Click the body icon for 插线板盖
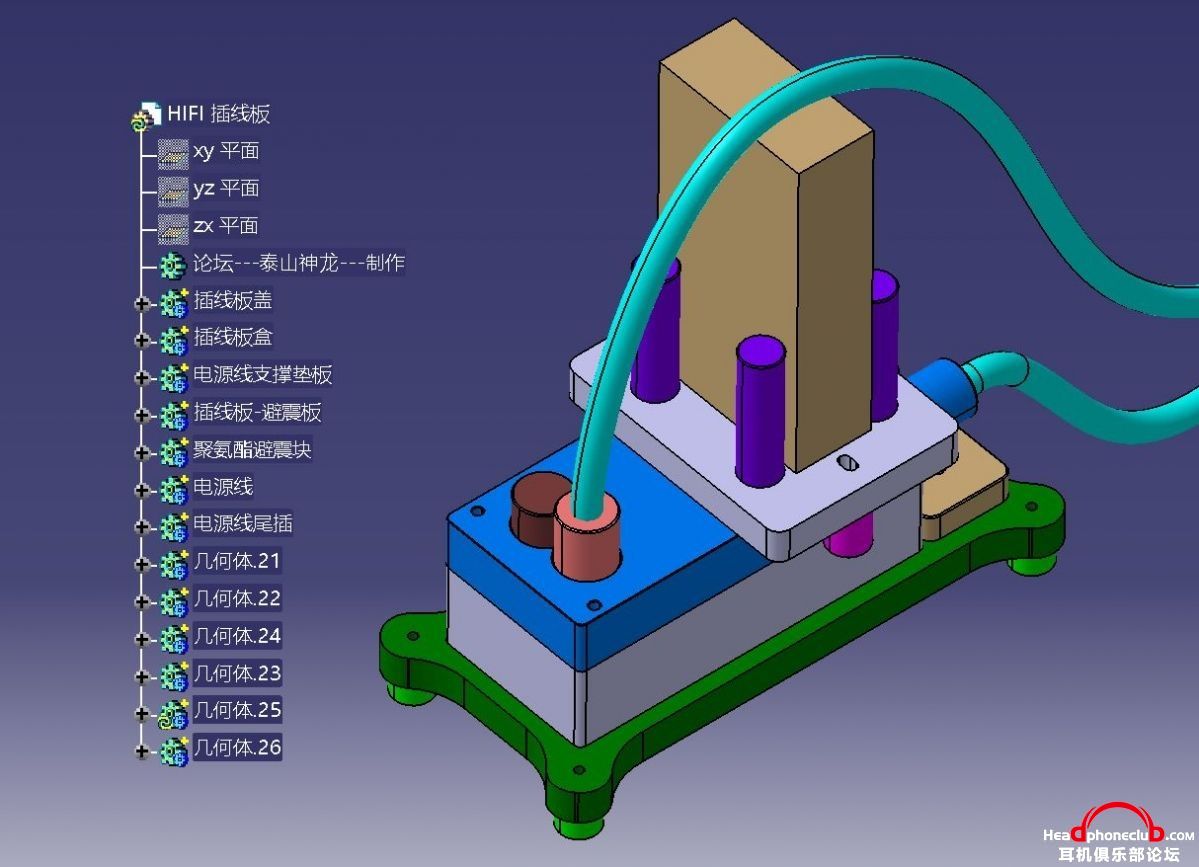The image size is (1199, 867). coord(174,303)
